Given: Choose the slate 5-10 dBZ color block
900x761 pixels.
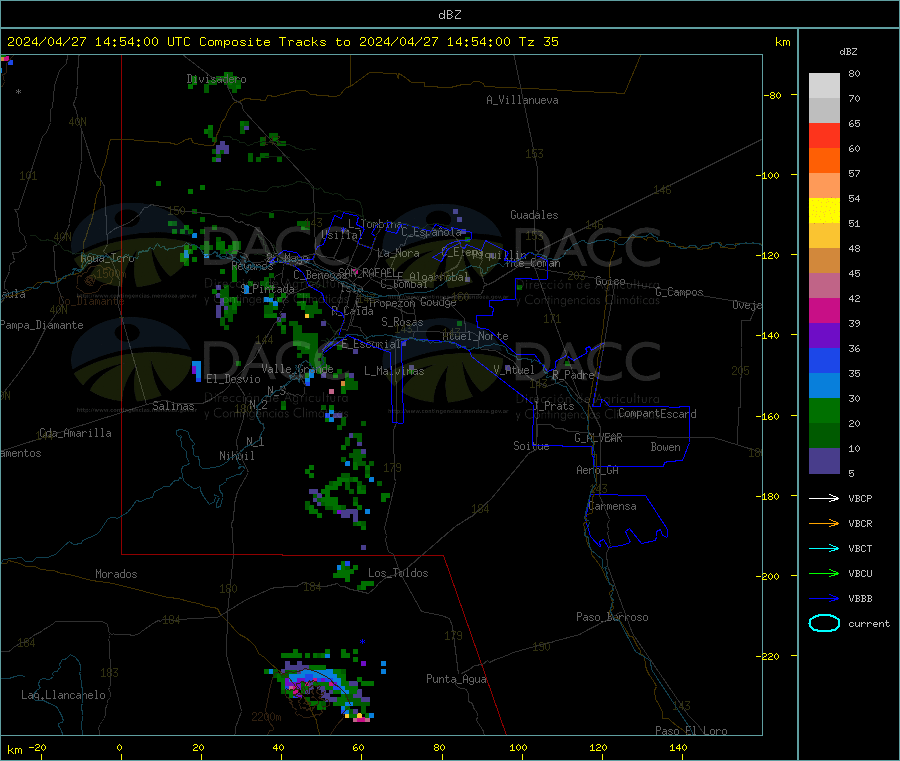Looking at the screenshot, I should coord(824,461).
